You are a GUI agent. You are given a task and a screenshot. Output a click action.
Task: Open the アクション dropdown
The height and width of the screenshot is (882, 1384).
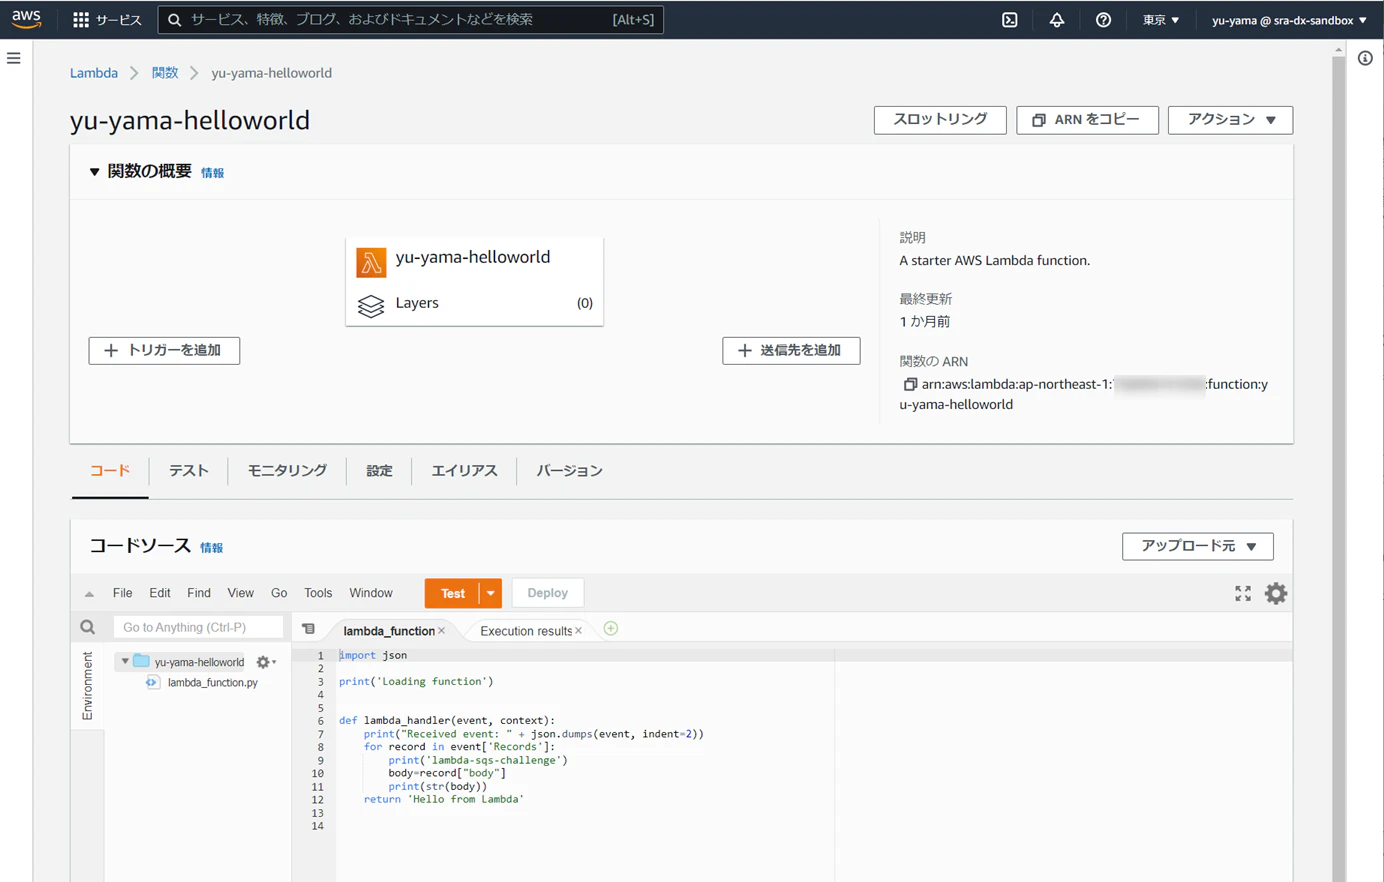click(x=1230, y=120)
